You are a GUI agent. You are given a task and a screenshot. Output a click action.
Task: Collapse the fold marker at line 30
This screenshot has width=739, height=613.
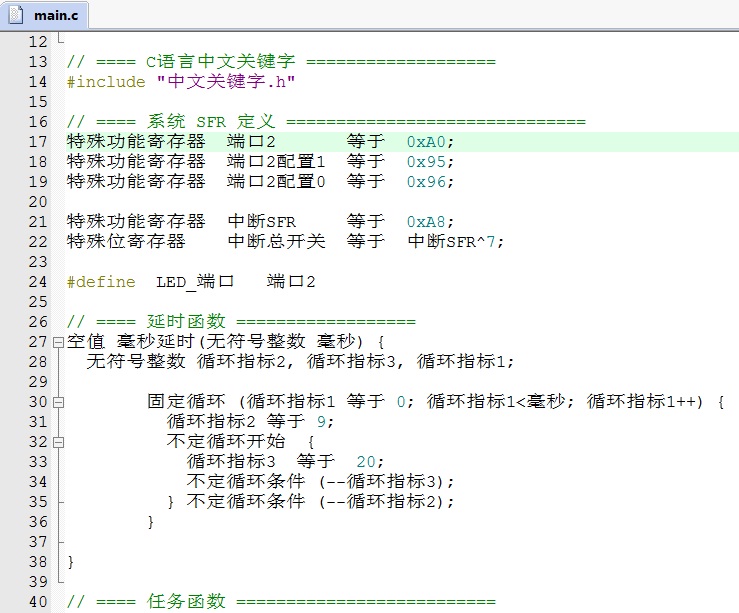58,402
